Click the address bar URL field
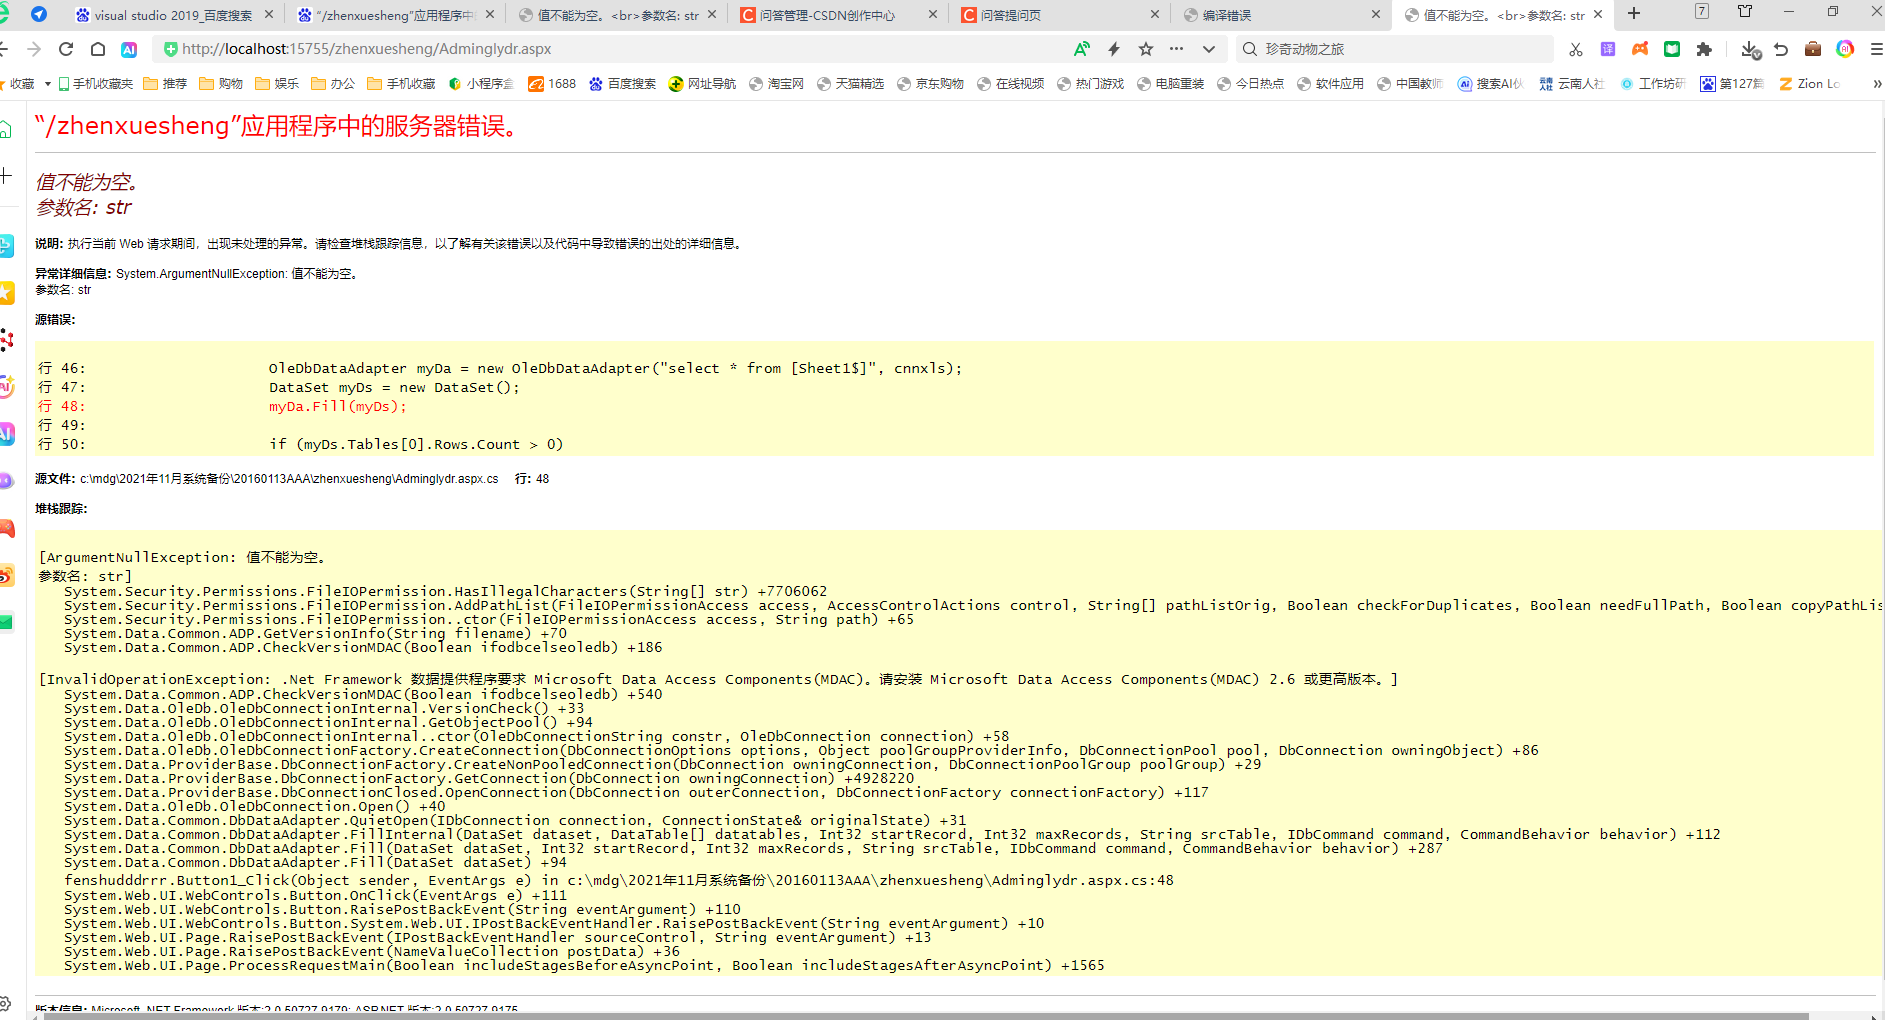This screenshot has height=1020, width=1885. coord(610,49)
